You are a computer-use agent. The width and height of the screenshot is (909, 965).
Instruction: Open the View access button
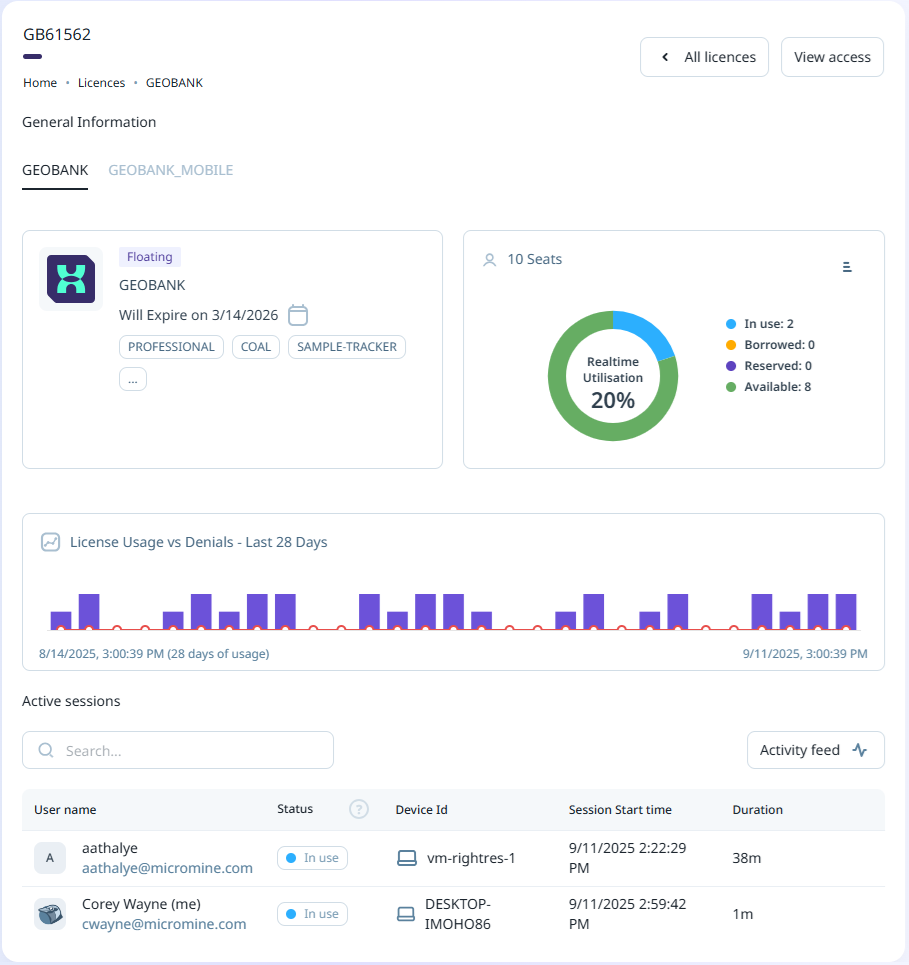[x=832, y=57]
